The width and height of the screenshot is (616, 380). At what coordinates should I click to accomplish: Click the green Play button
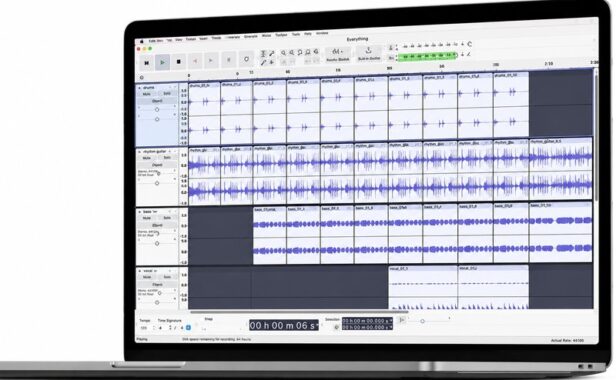coord(163,62)
